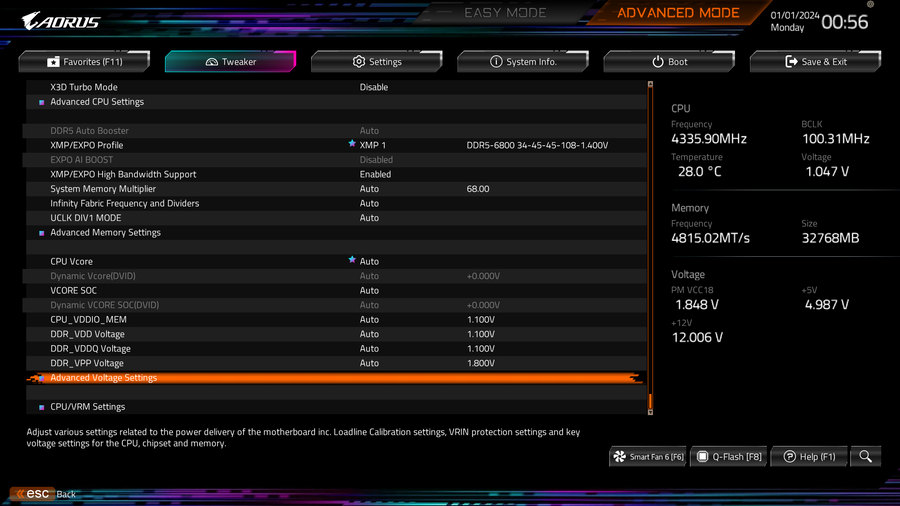Image resolution: width=900 pixels, height=506 pixels.
Task: Select the Dynamic Vcore(DVID) row
Action: tap(336, 276)
